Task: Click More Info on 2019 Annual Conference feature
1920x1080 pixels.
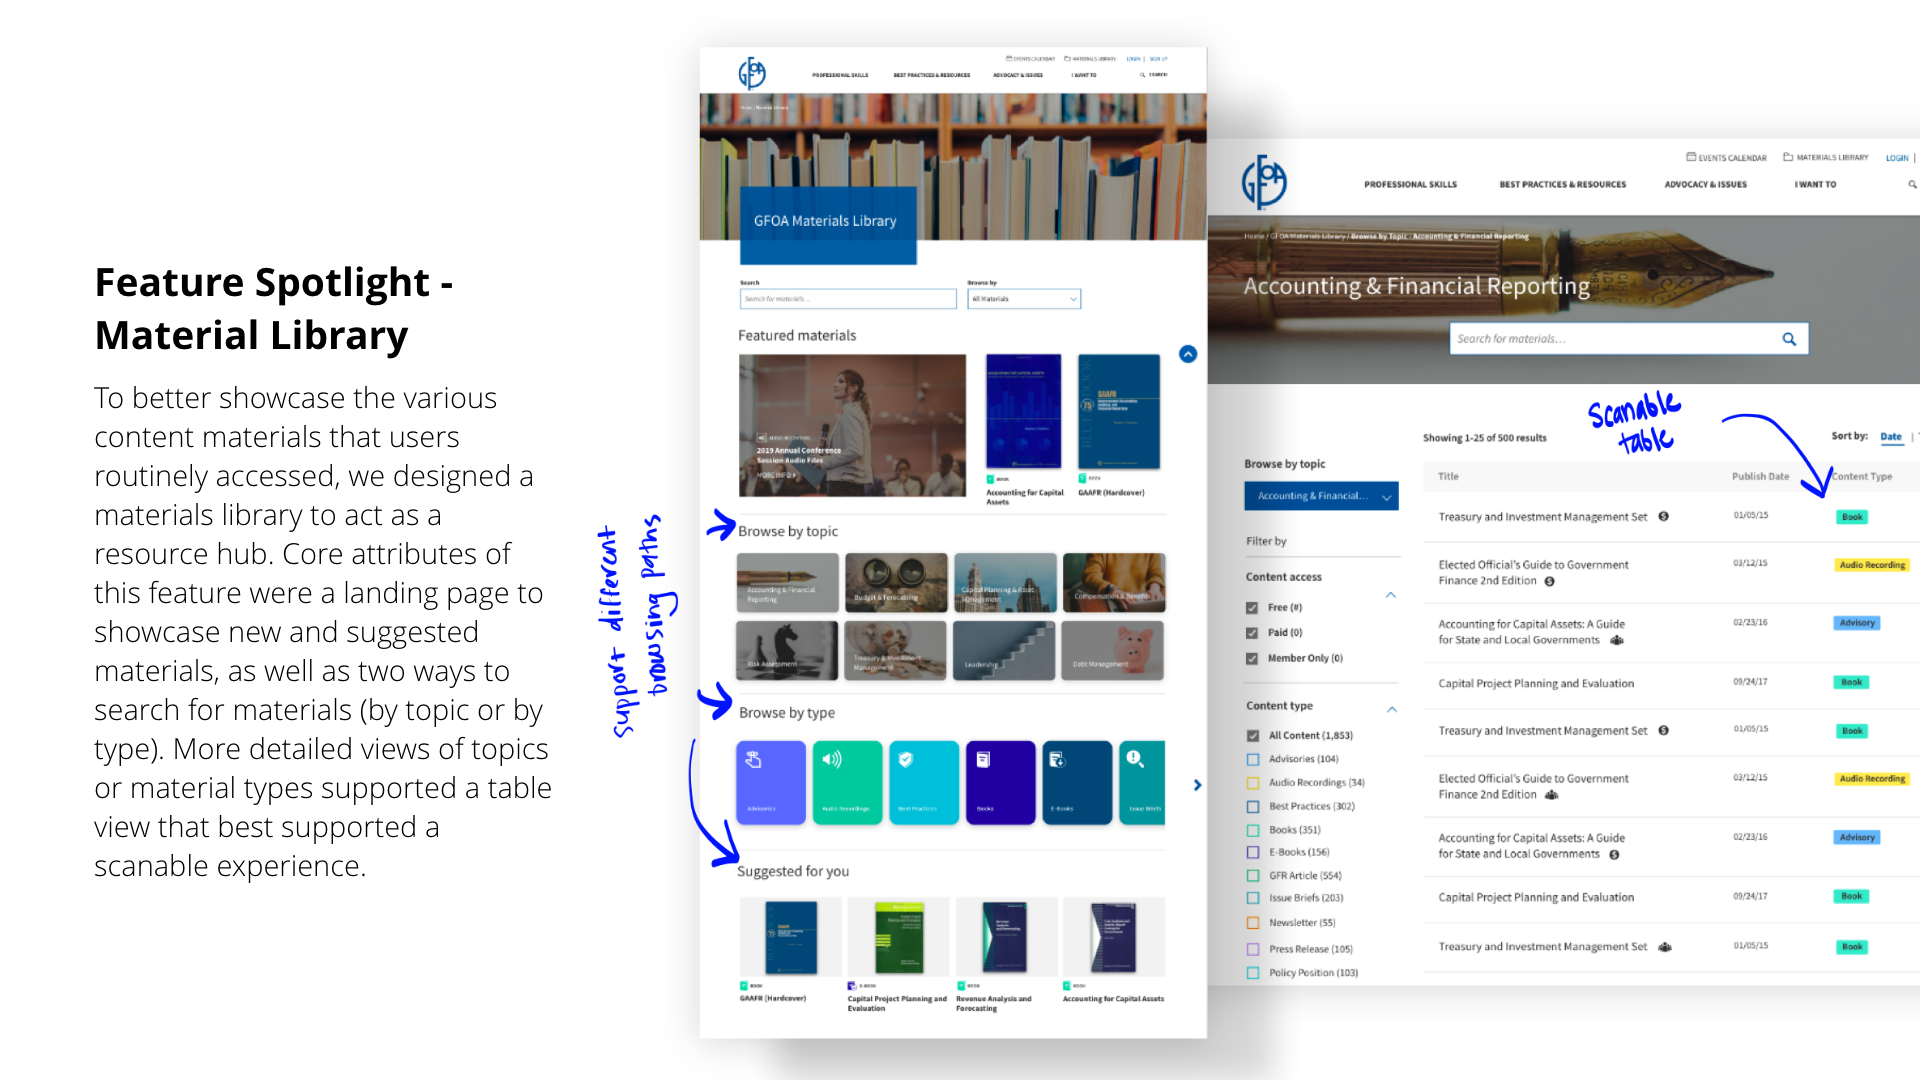Action: coord(776,475)
